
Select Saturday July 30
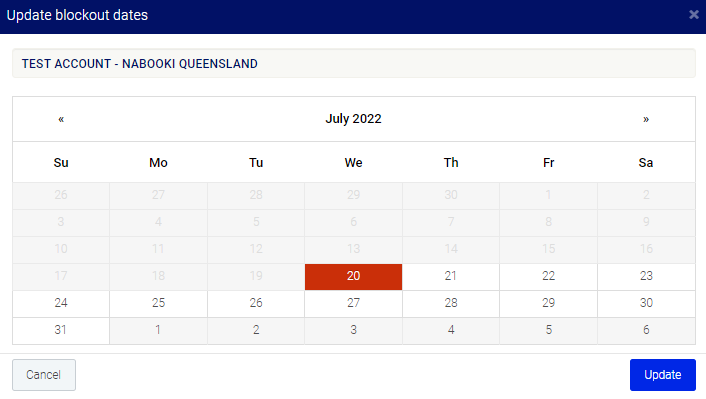pyautogui.click(x=646, y=304)
